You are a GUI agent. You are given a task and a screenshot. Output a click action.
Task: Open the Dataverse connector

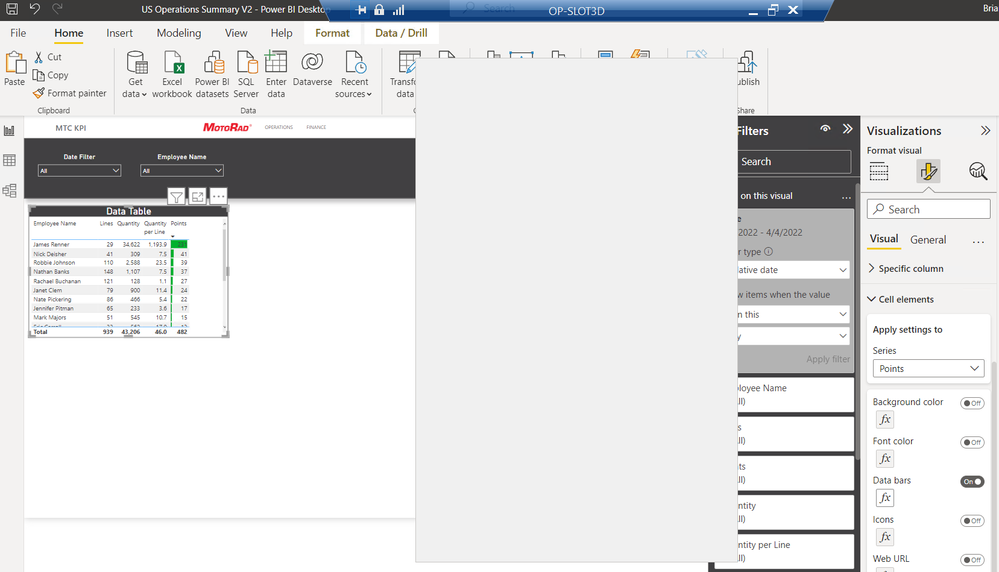click(x=312, y=69)
